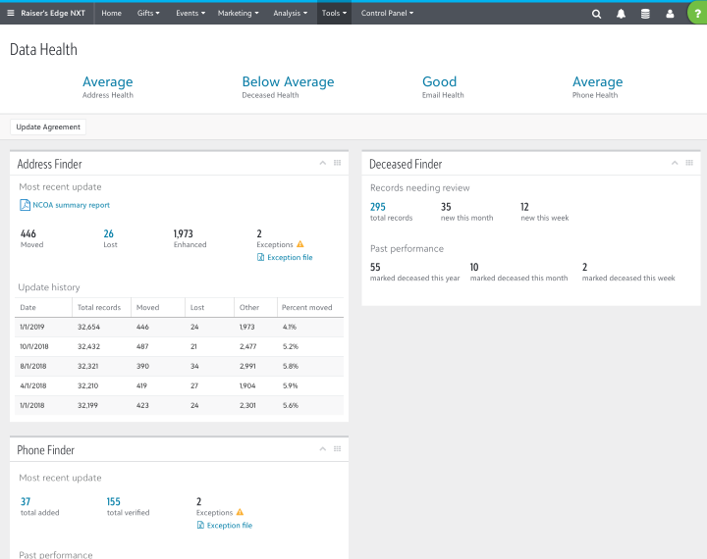
Task: Open the green help question mark
Action: point(696,14)
